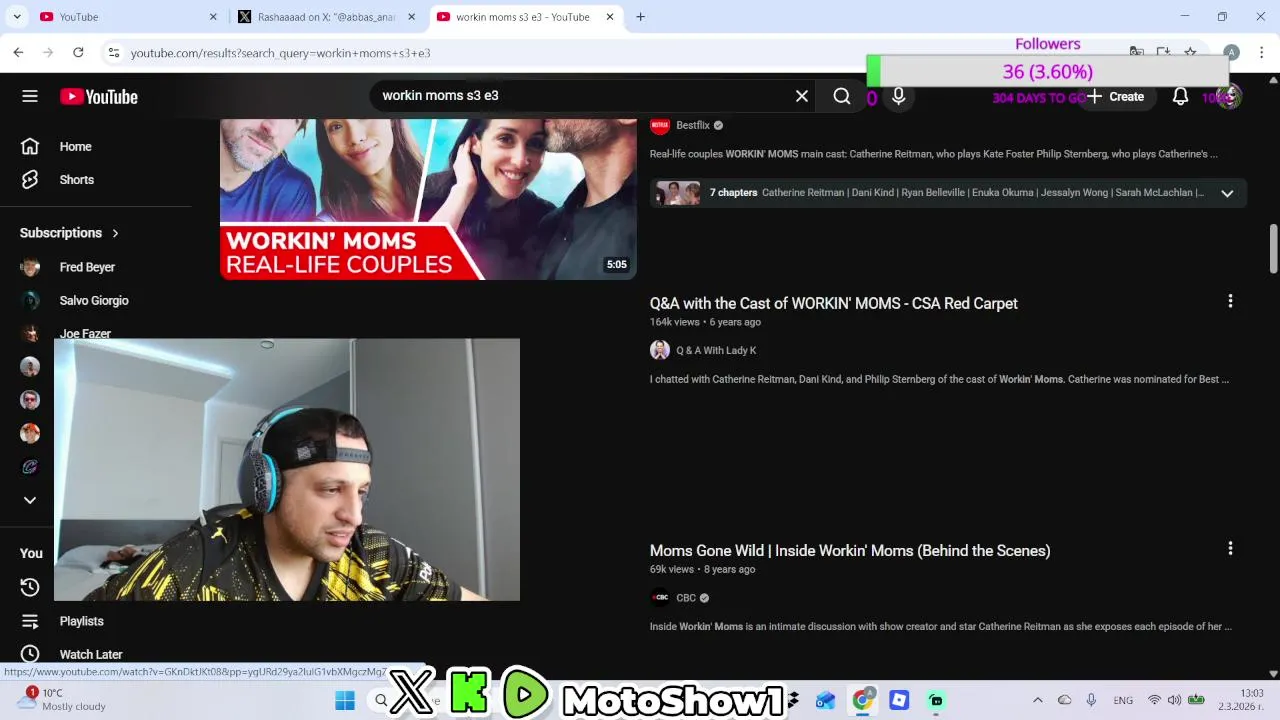Start voice search with the microphone
Viewport: 1280px width, 720px height.
pos(898,96)
